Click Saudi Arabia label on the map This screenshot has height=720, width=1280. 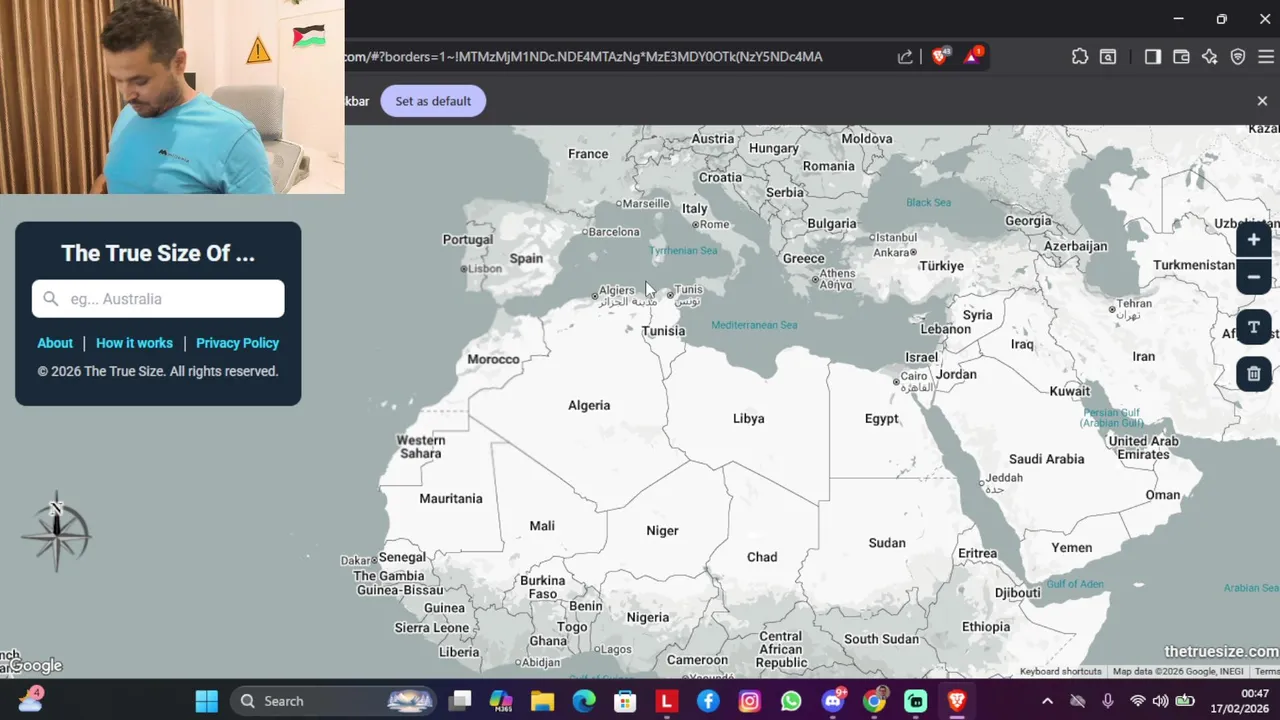click(1046, 459)
